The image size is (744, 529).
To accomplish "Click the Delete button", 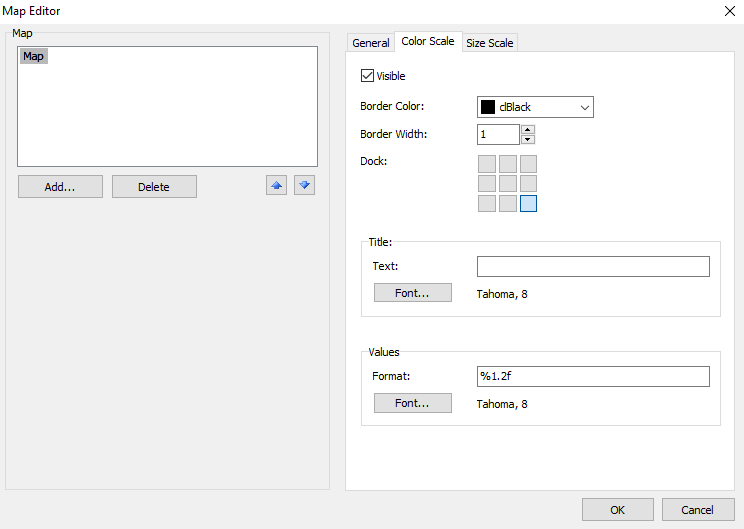I will point(154,186).
